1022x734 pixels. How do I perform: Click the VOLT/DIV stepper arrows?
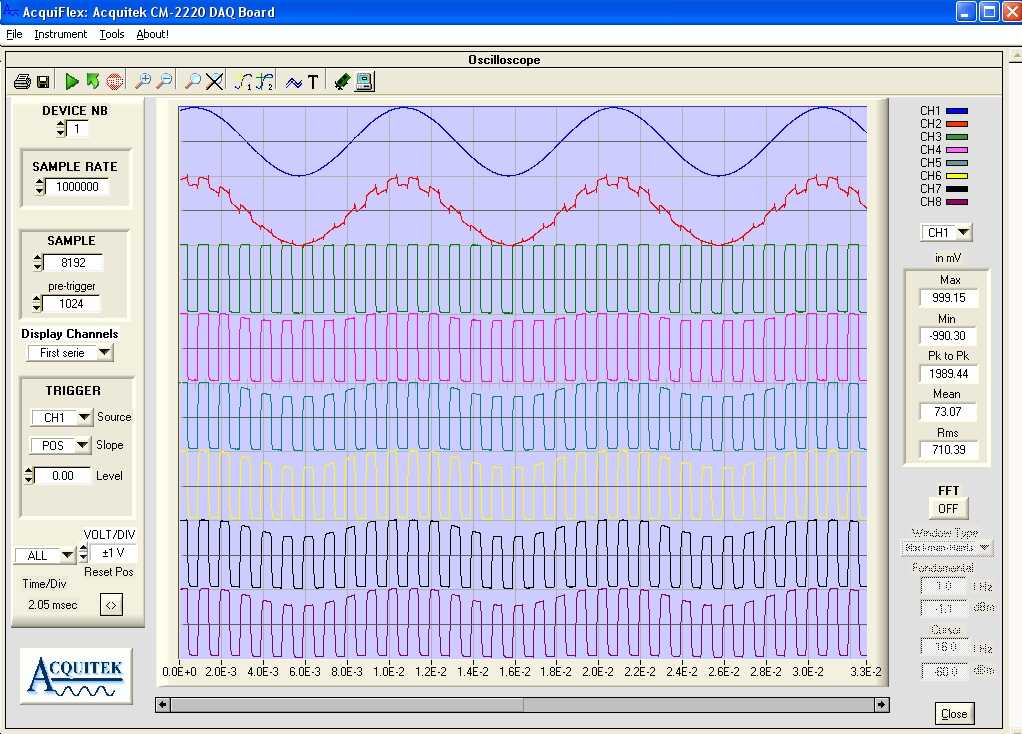tap(83, 553)
